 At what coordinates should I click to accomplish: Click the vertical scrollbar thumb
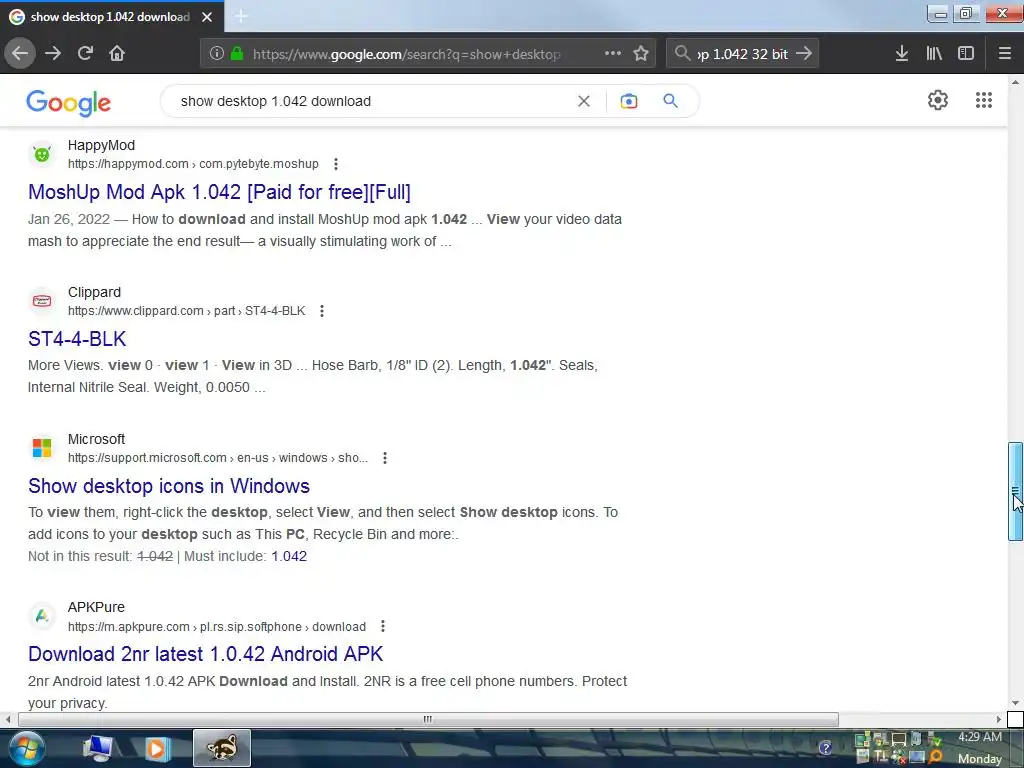click(x=1015, y=491)
